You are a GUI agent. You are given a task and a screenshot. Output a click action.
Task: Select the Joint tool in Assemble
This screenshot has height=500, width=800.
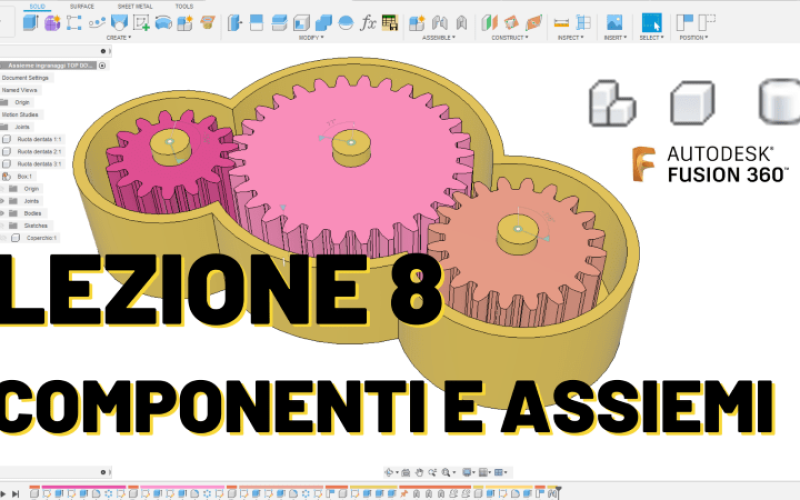pyautogui.click(x=439, y=23)
